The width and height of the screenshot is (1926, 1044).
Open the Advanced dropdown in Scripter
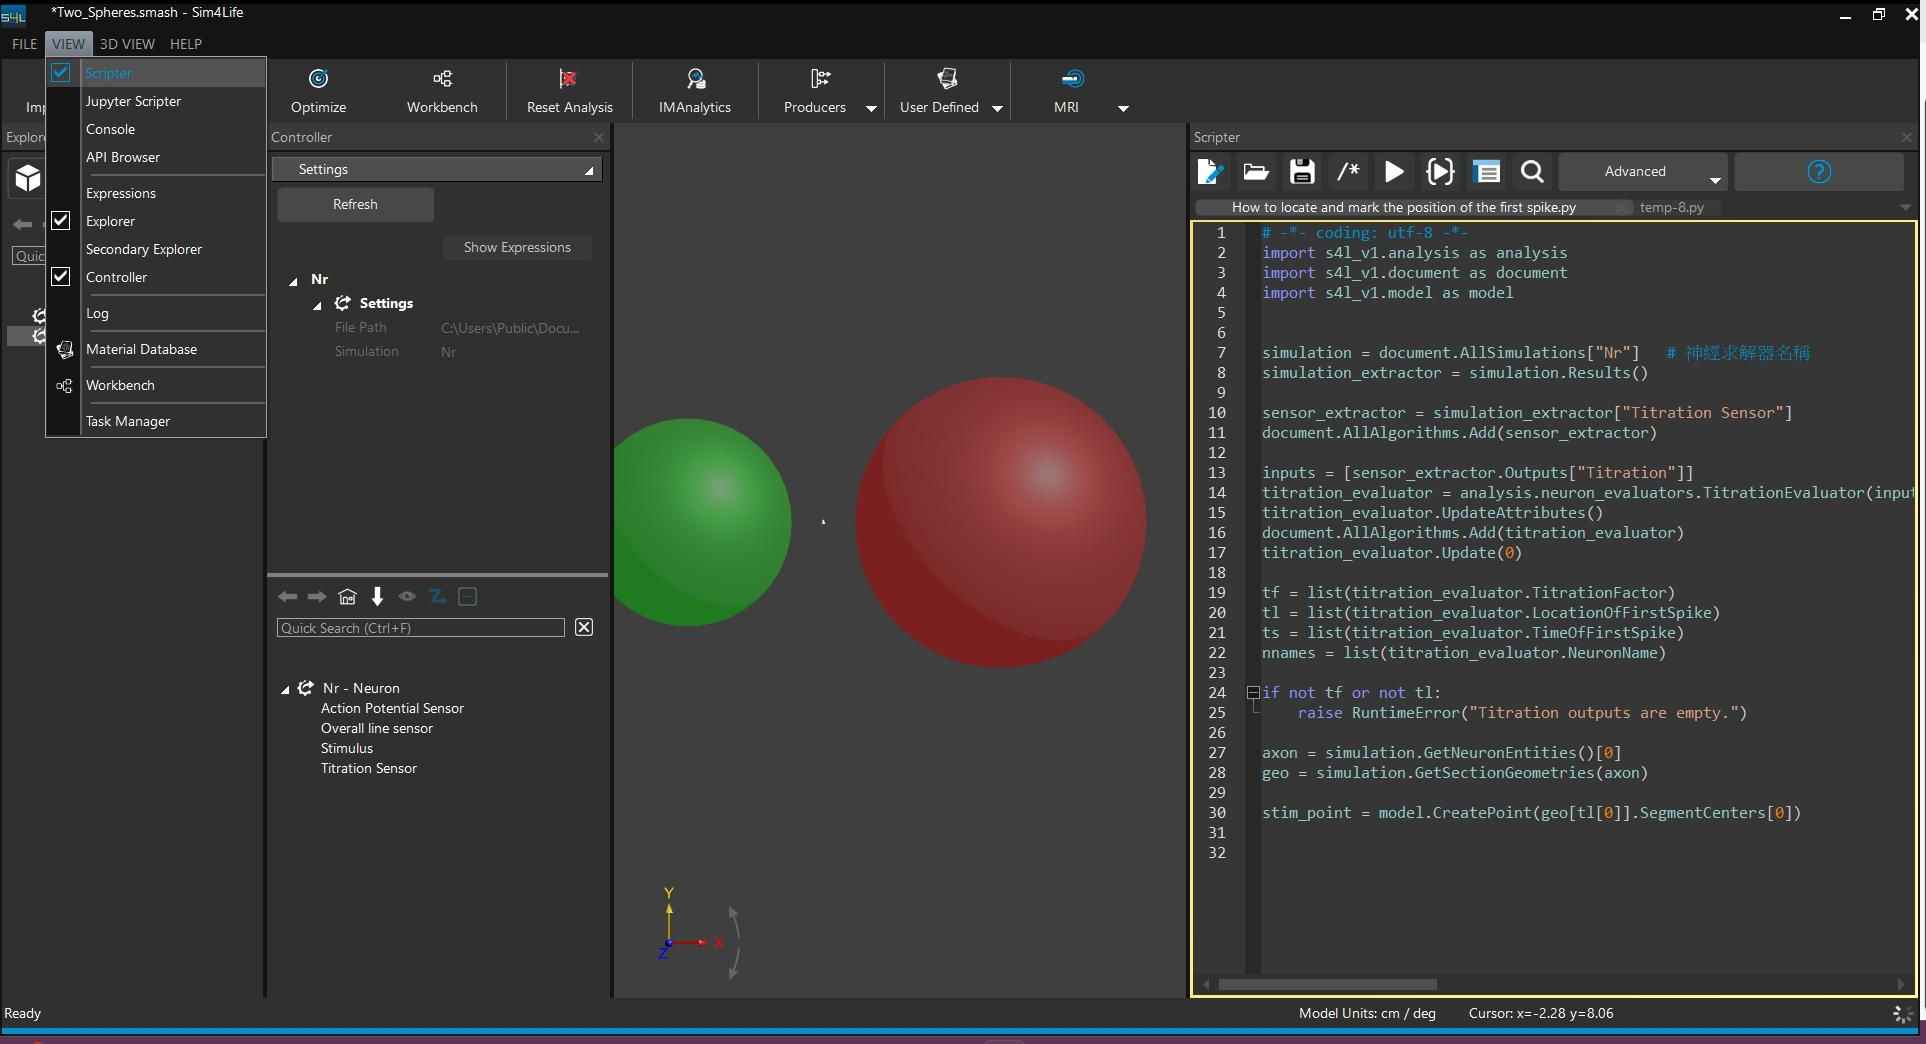coord(1642,172)
